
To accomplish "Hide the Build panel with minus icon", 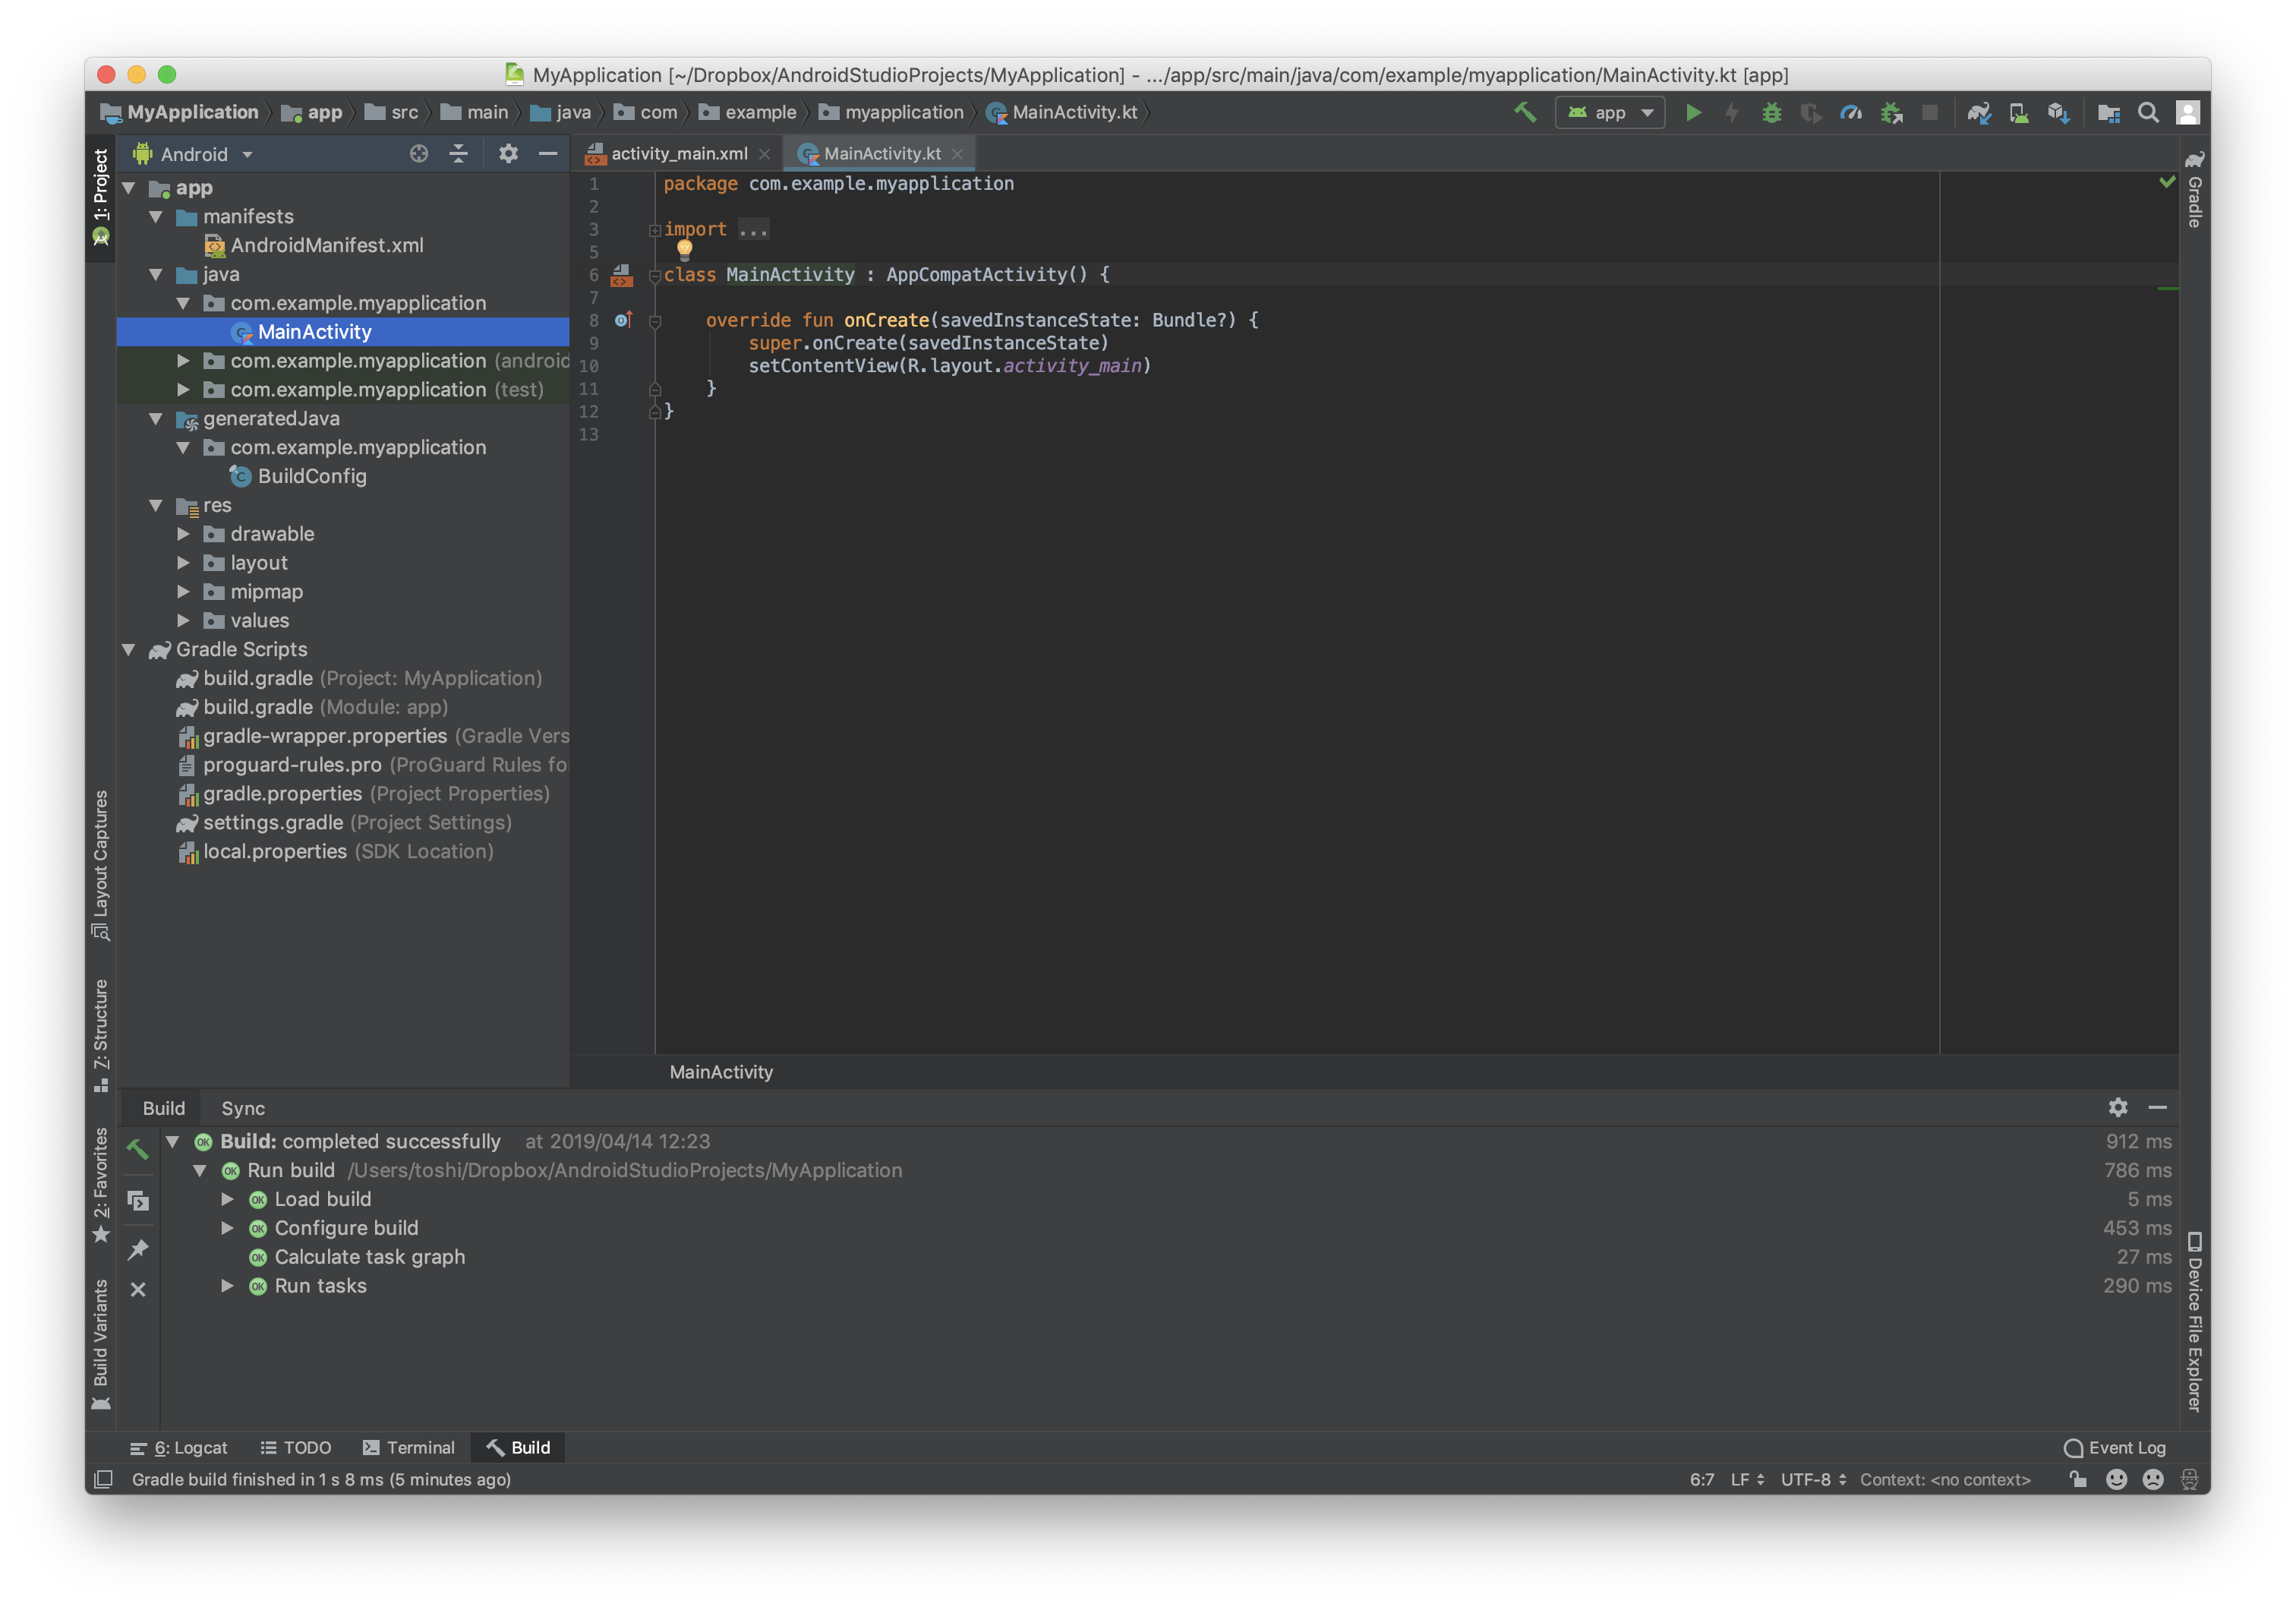I will click(x=2158, y=1107).
